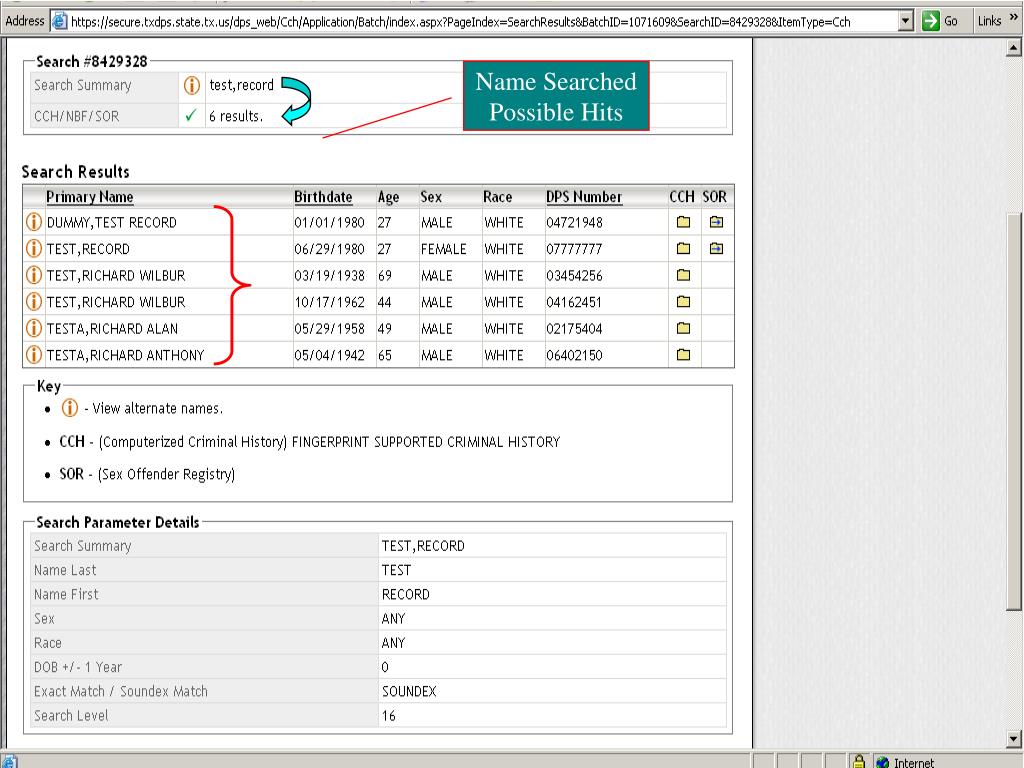This screenshot has width=1024, height=768.
Task: Open SOR record for DUMMY,TEST RECORD
Action: coord(716,222)
